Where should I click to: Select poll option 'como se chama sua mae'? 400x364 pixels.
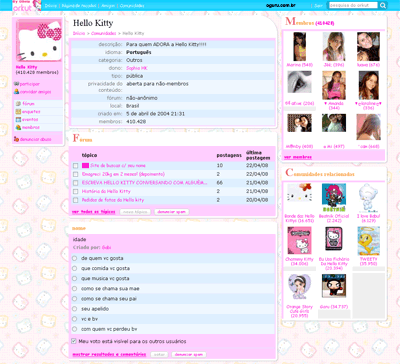tap(75, 289)
